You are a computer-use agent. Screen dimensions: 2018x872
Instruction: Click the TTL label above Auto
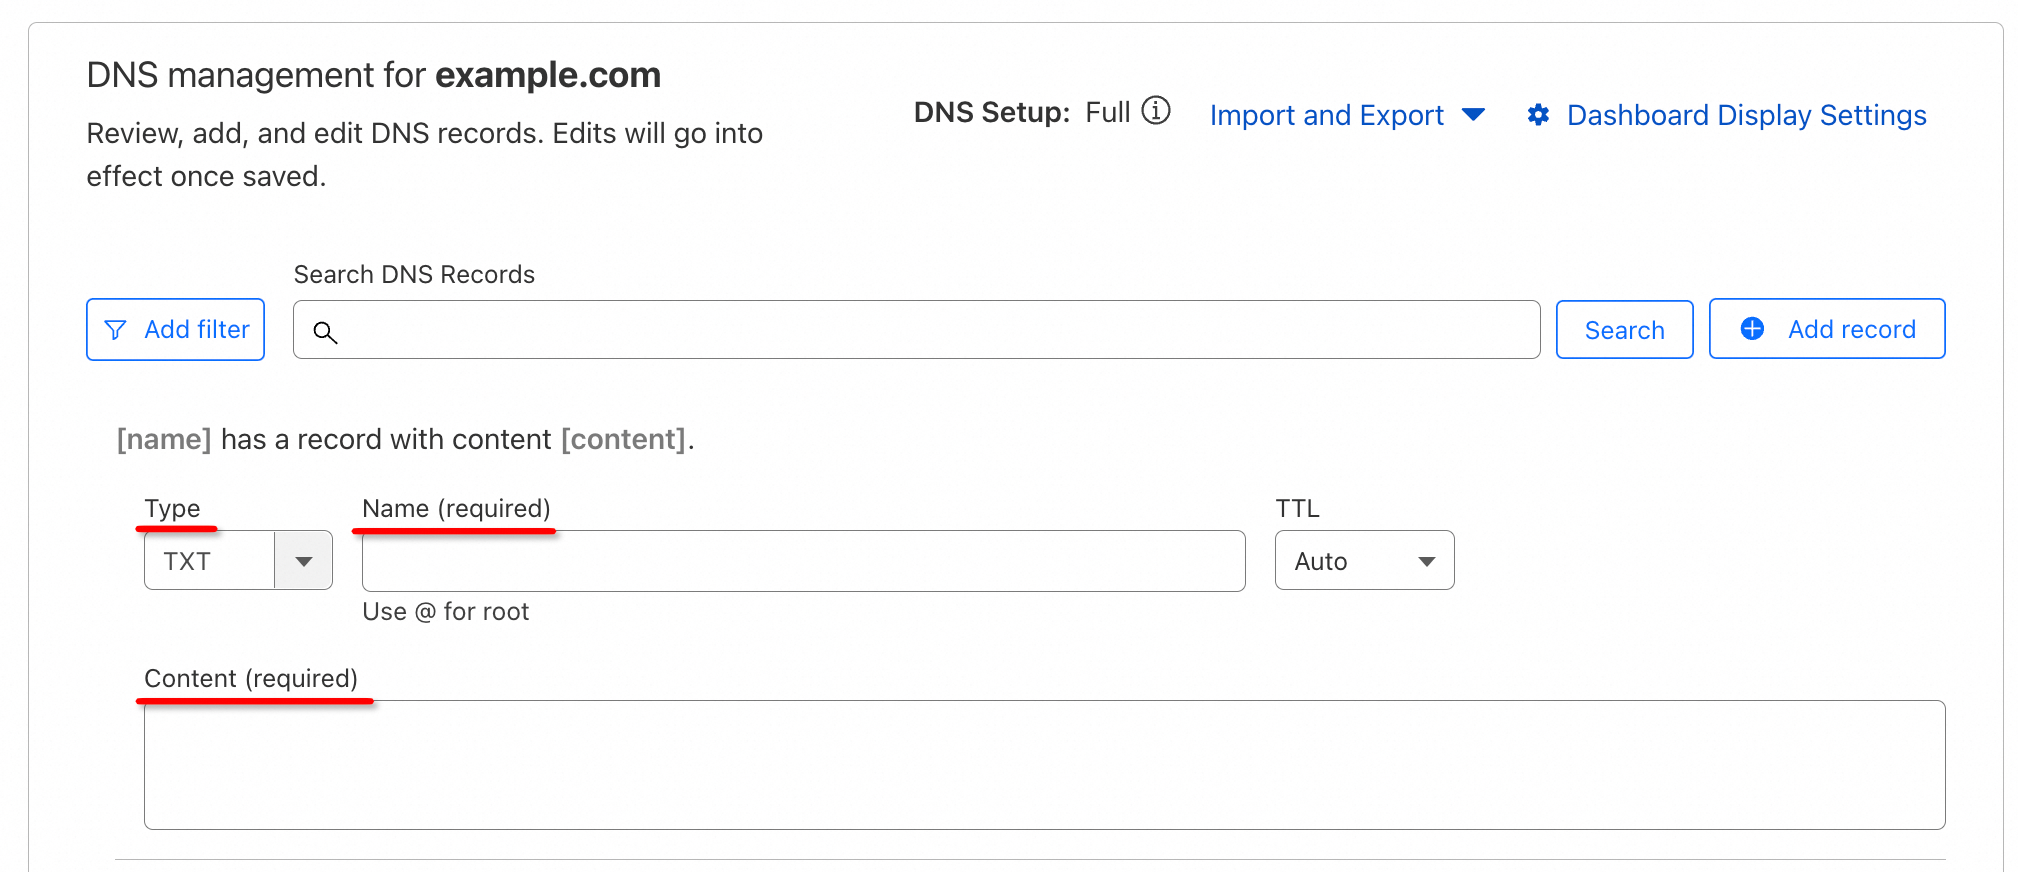tap(1297, 508)
